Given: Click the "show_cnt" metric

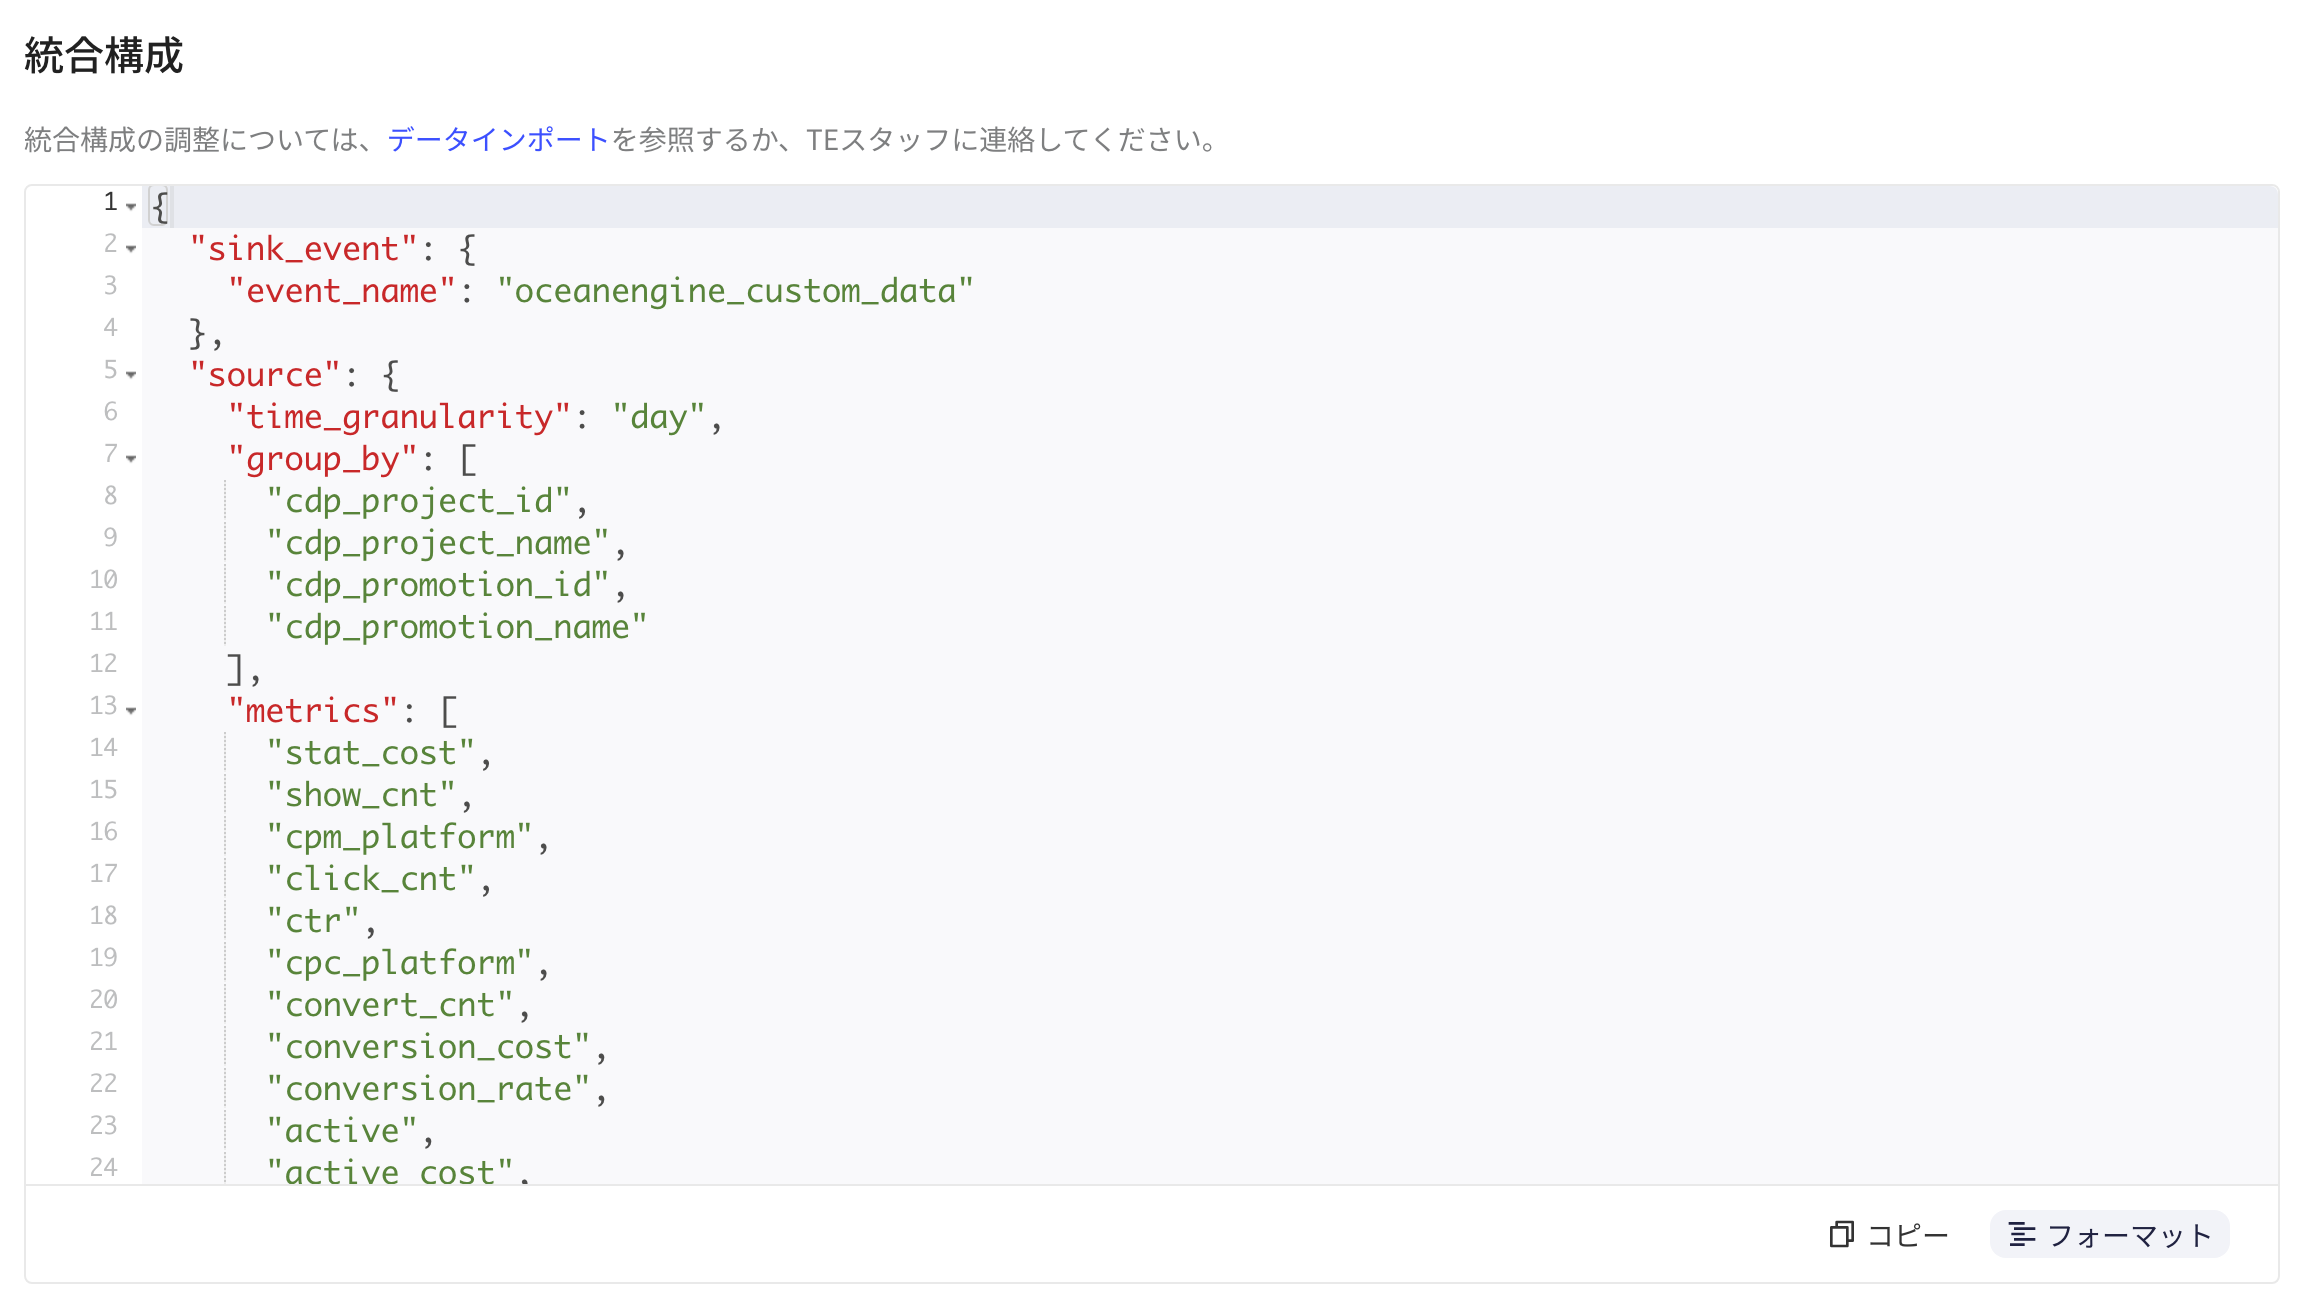Looking at the screenshot, I should coord(361,795).
